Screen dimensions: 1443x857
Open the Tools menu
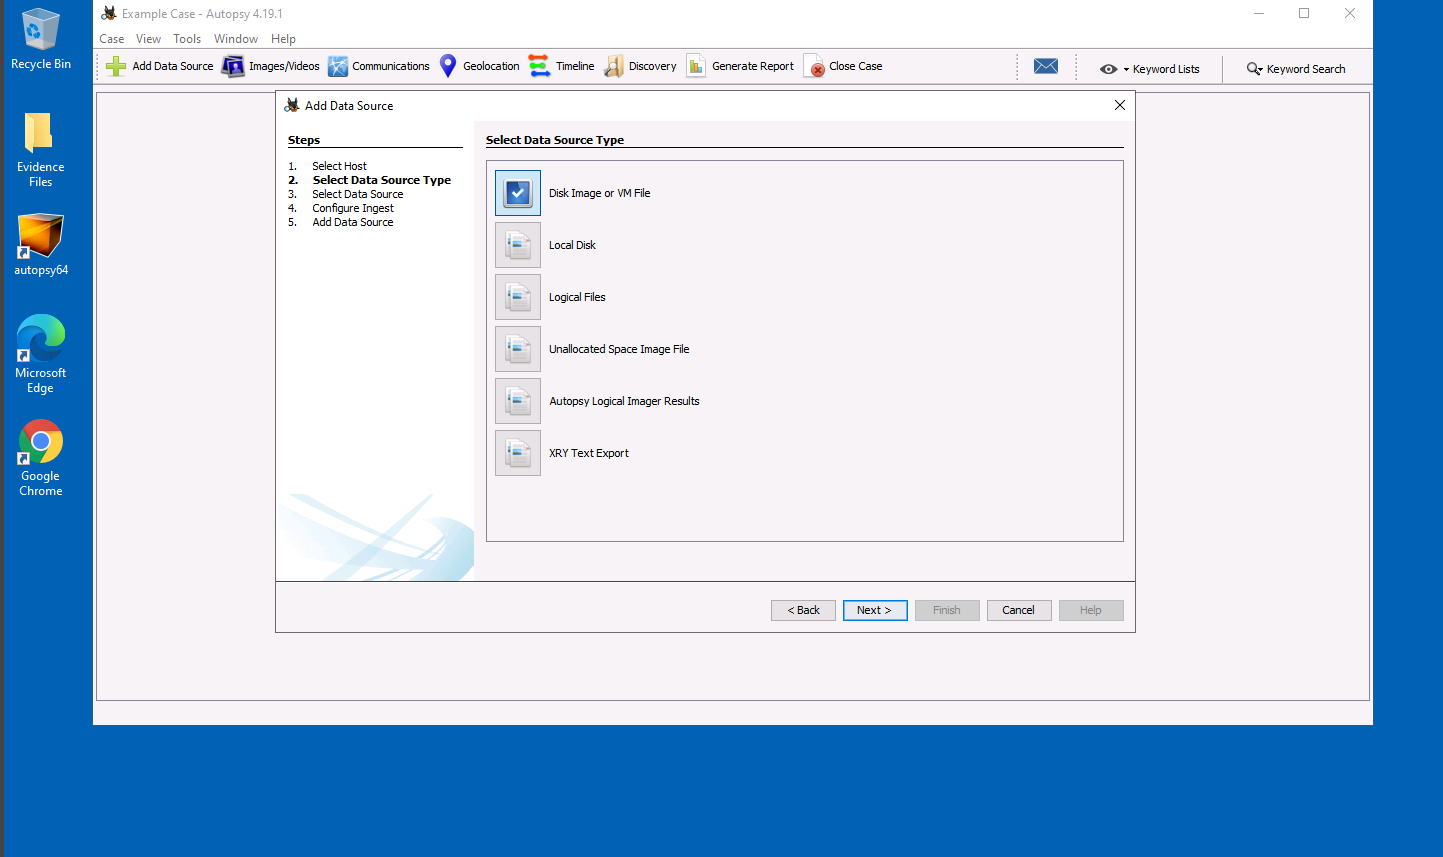[187, 39]
